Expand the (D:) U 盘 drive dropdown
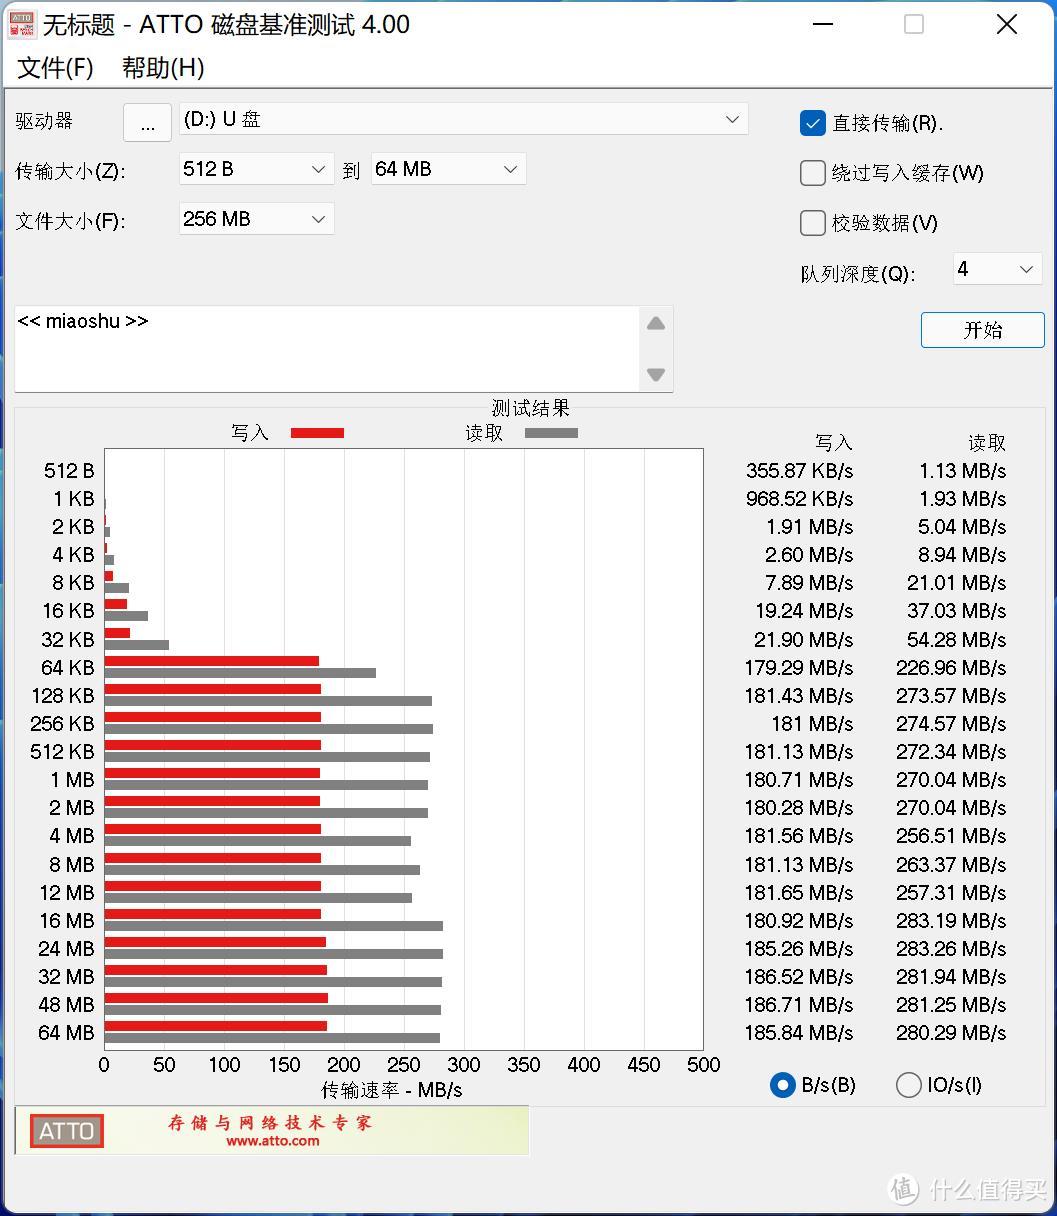 coord(464,119)
